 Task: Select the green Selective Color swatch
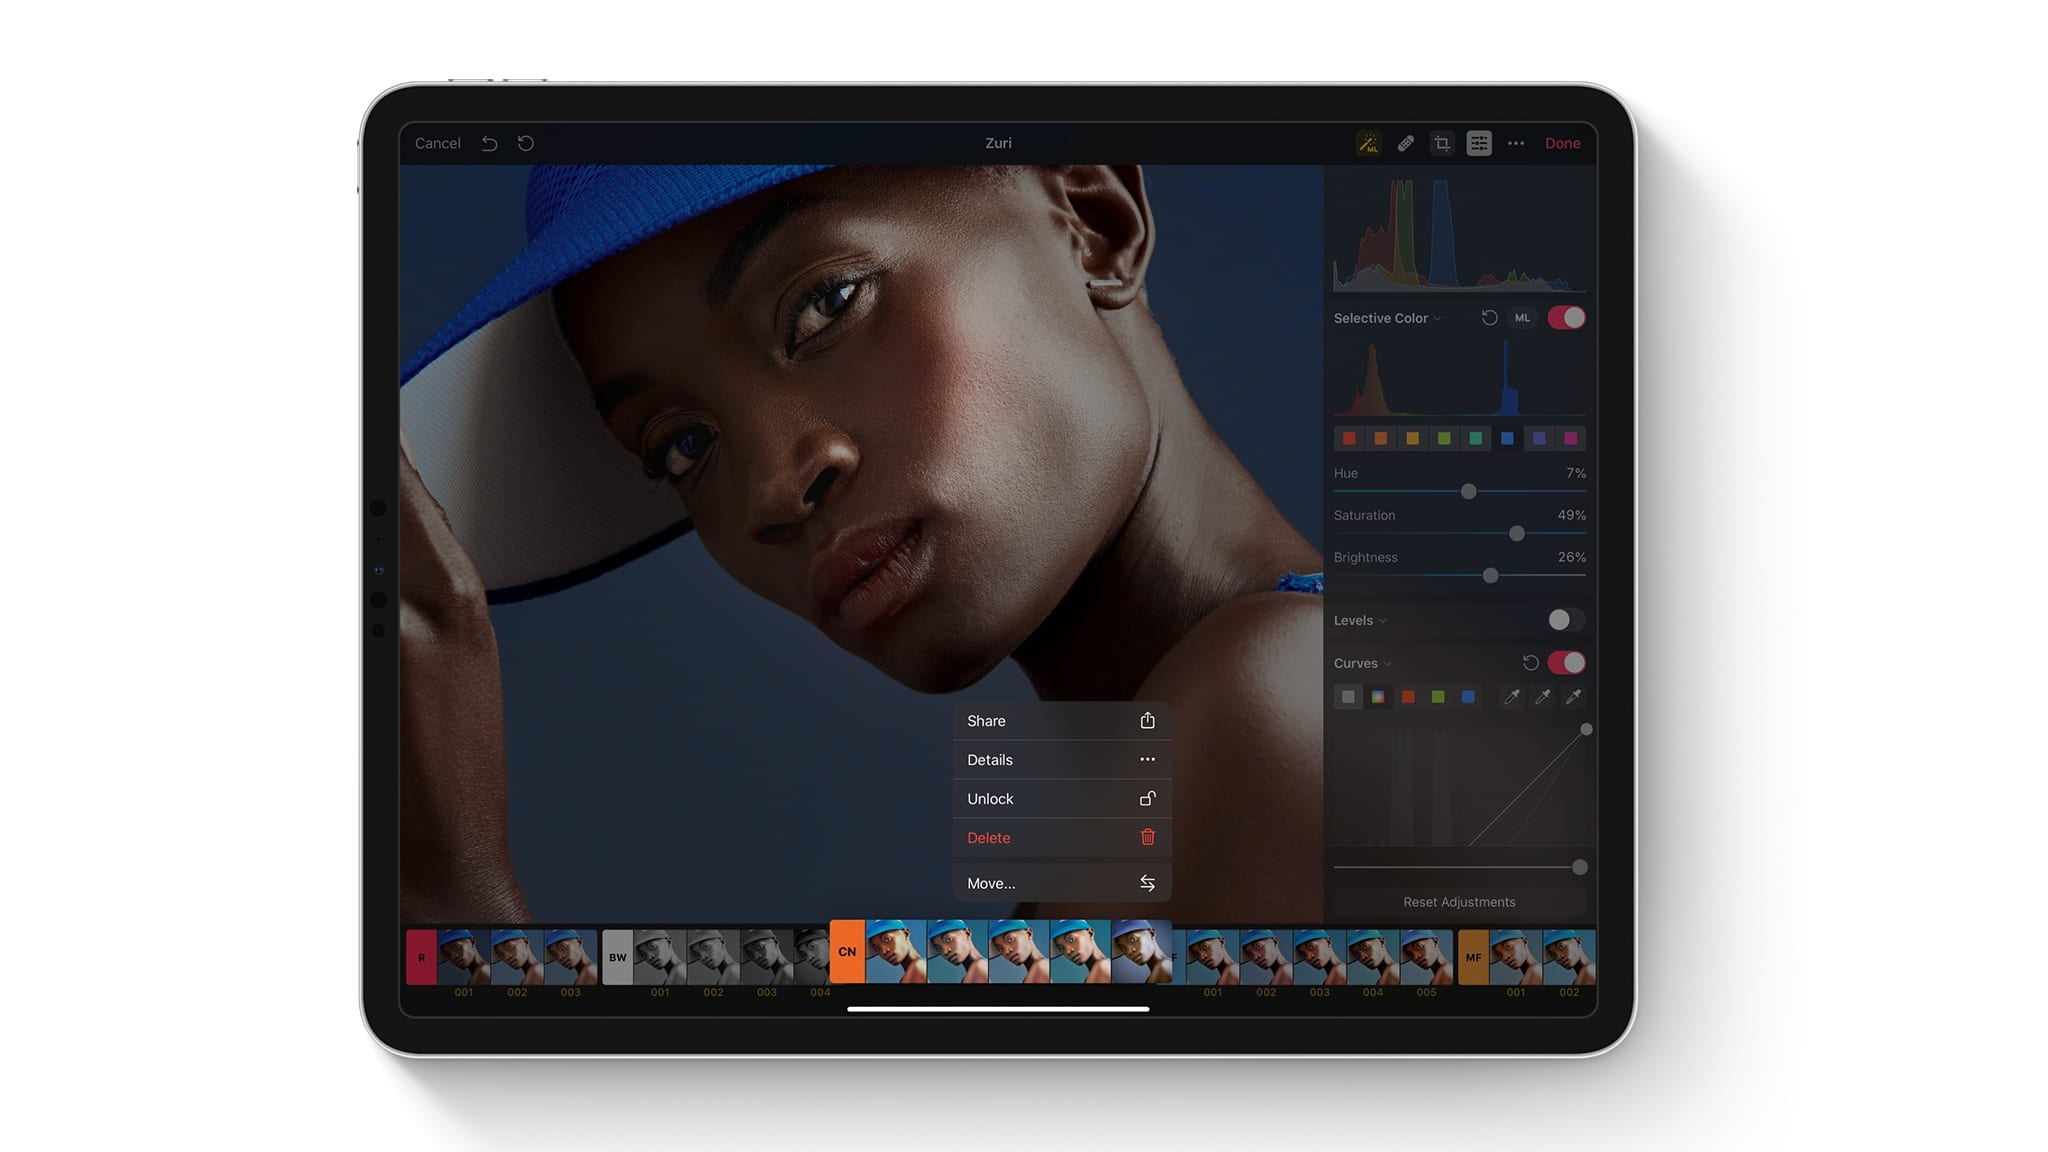coord(1444,438)
